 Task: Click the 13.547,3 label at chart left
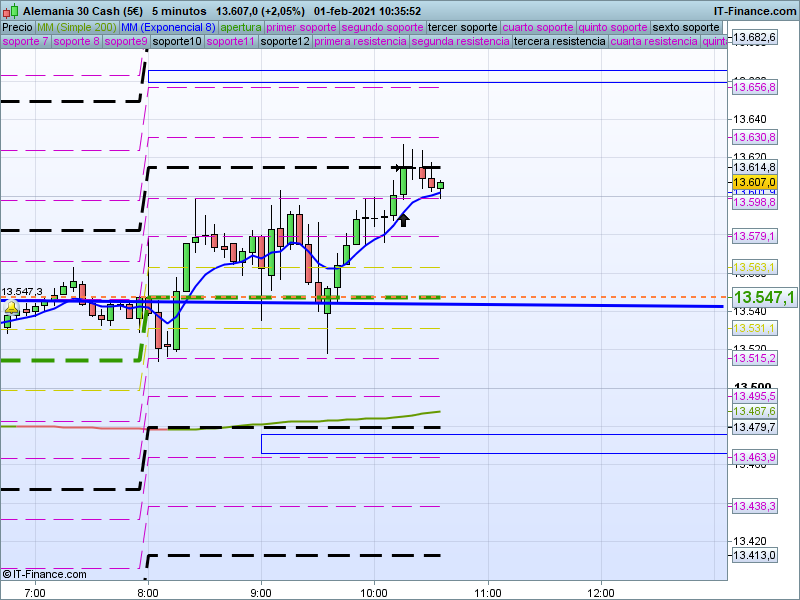[22, 292]
